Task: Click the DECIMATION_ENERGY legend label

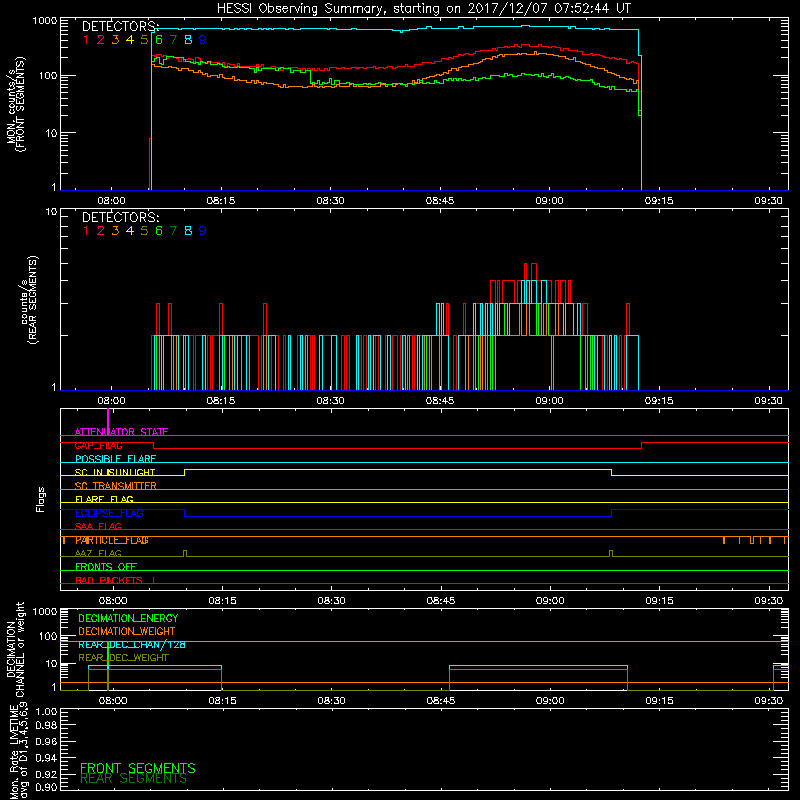Action: [x=128, y=618]
